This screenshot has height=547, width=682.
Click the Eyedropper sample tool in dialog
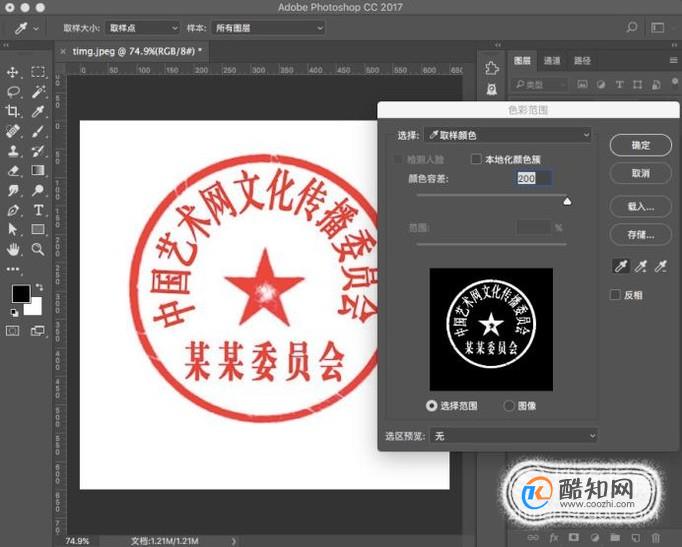[x=621, y=266]
